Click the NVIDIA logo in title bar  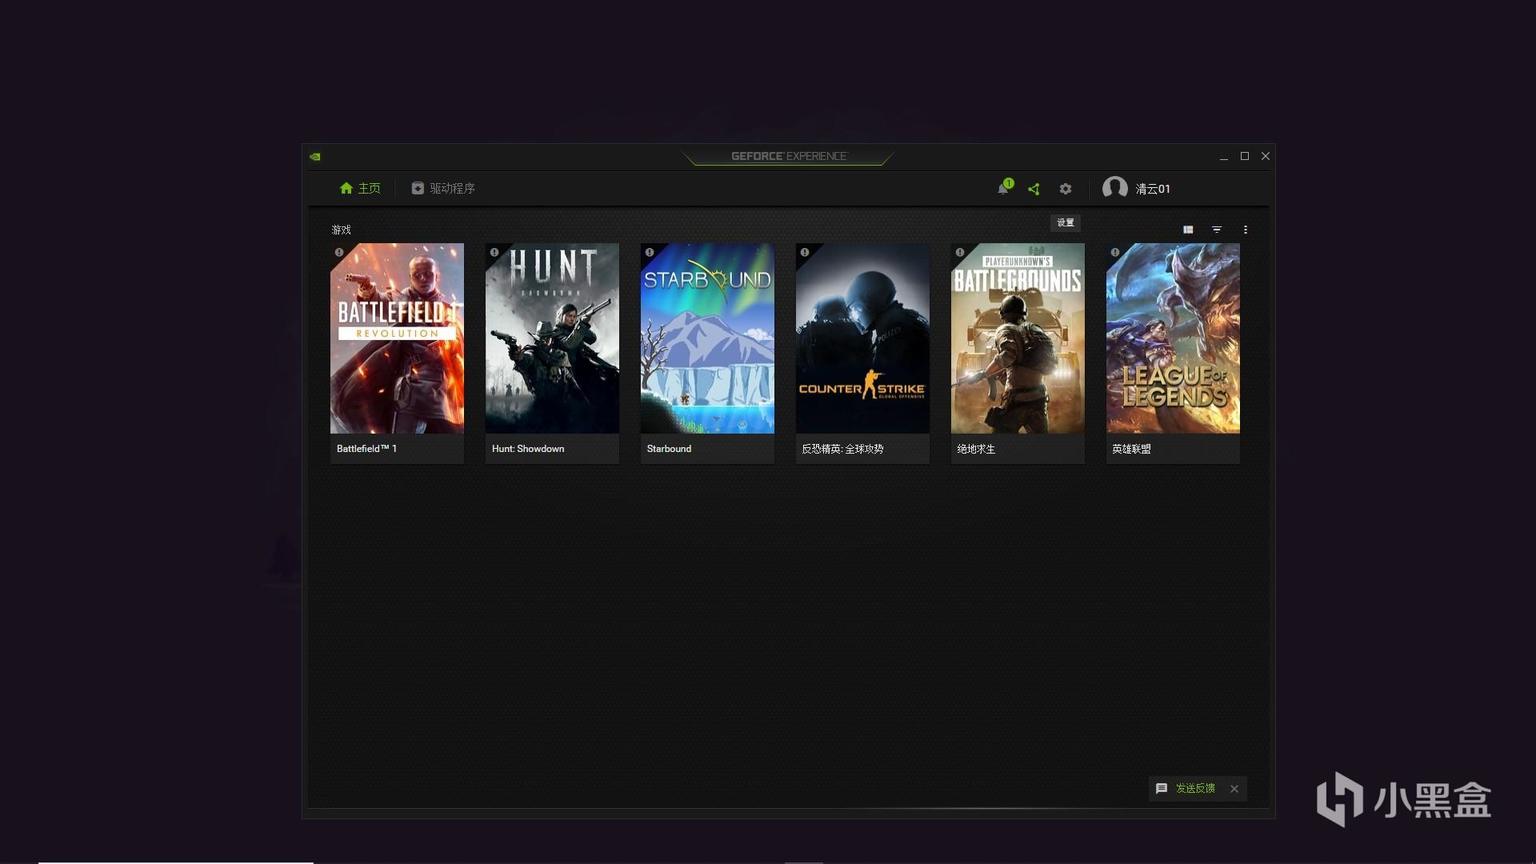pos(315,157)
